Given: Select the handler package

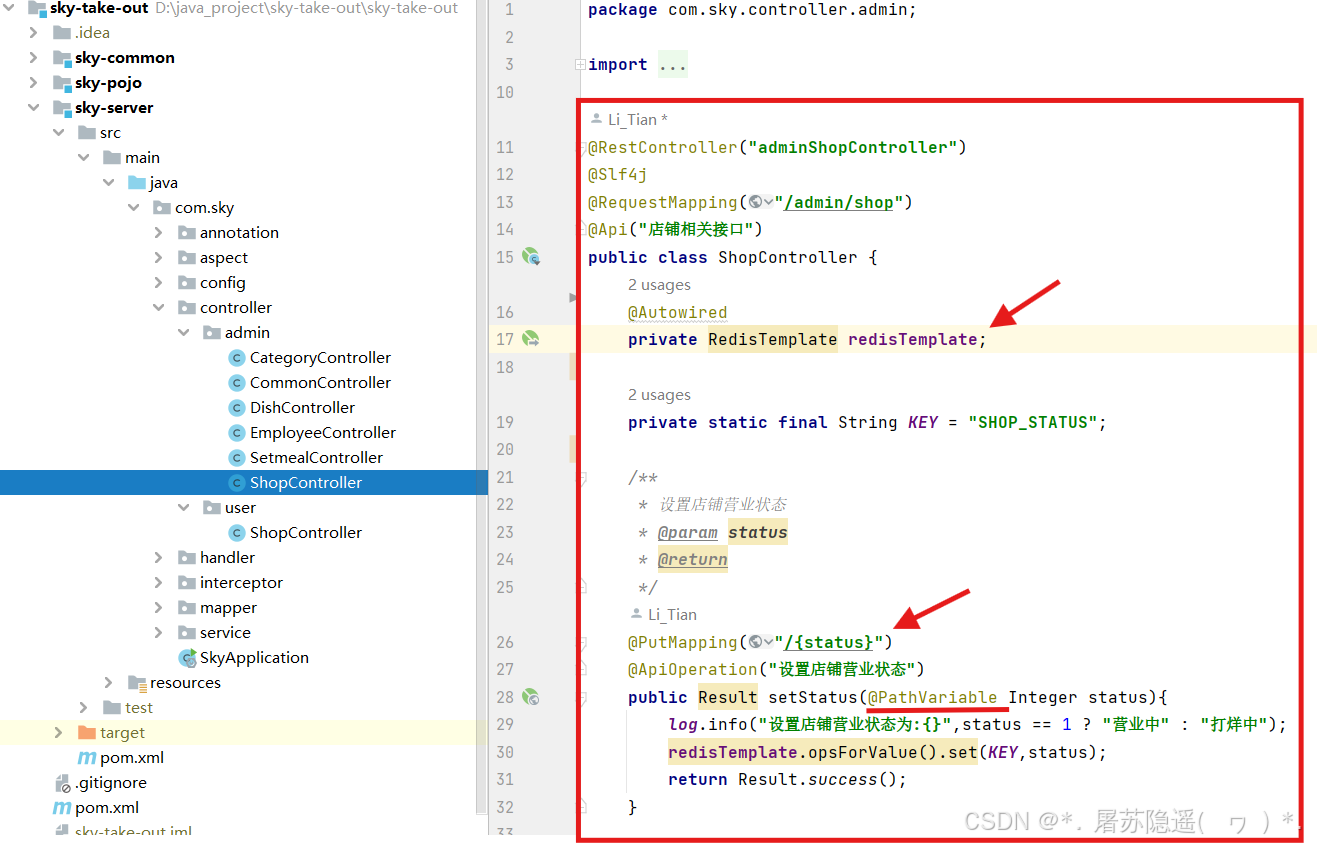Looking at the screenshot, I should 227,558.
